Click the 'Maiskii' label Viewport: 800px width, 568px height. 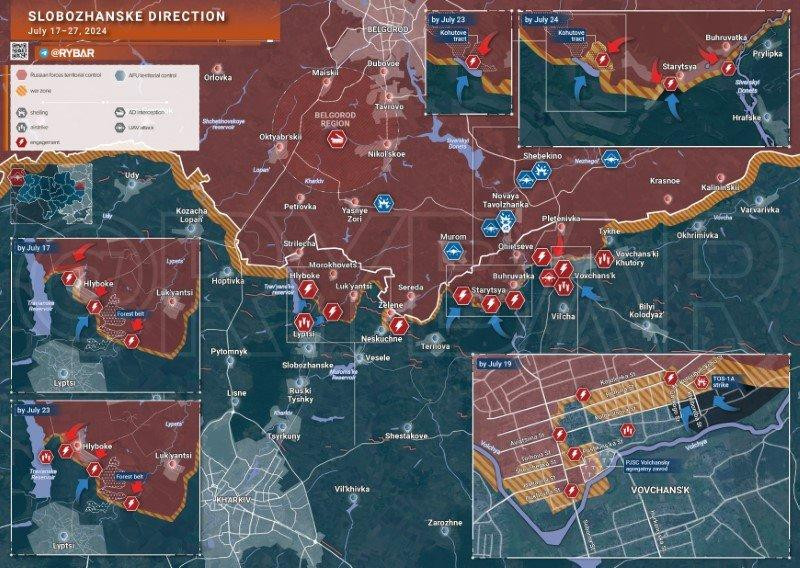(326, 73)
